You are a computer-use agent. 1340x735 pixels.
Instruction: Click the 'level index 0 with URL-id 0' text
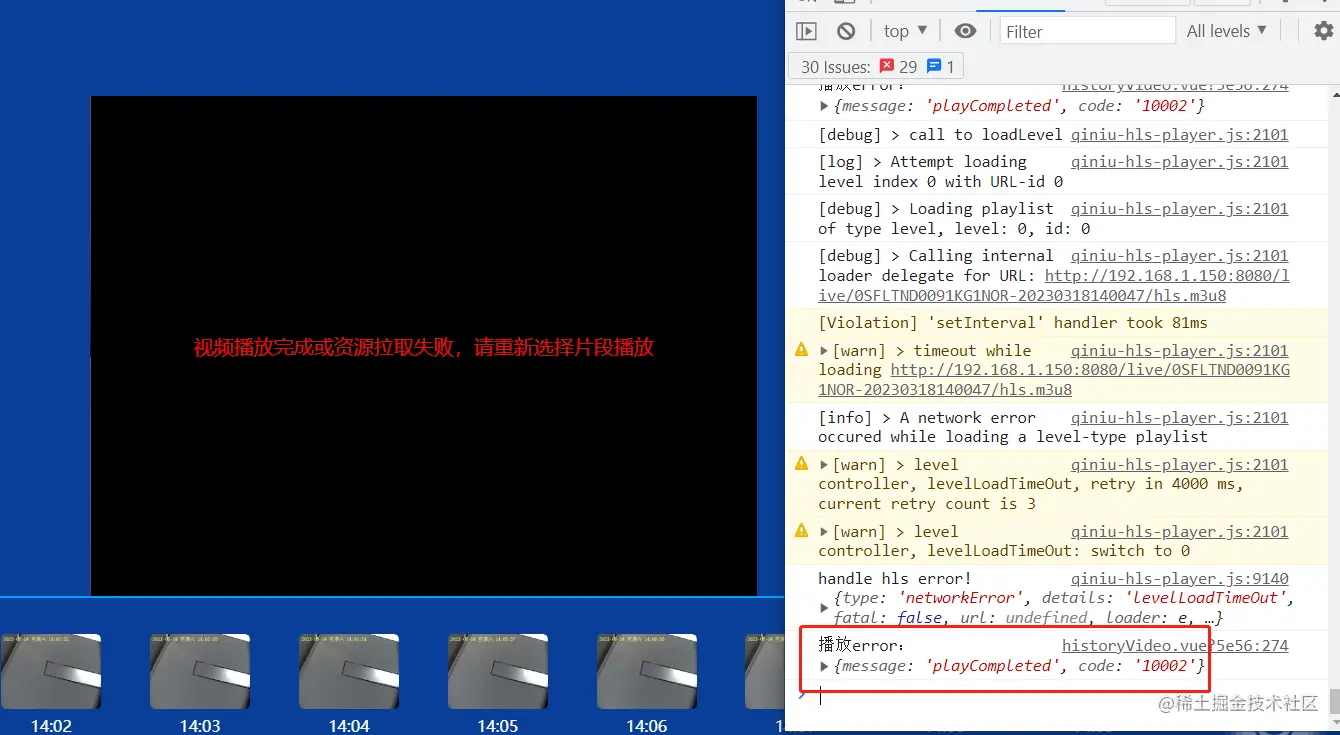coord(940,182)
